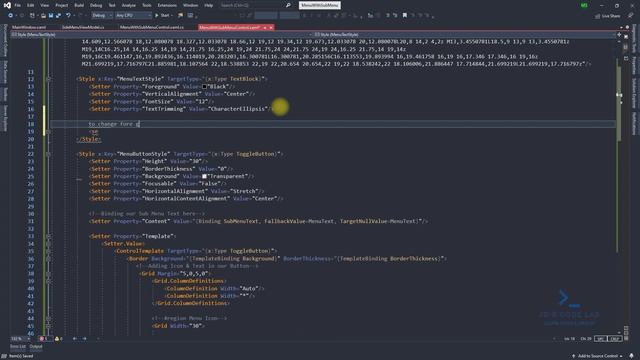Open the Build menu
Viewport: 640px width, 360px height.
coord(79,5)
